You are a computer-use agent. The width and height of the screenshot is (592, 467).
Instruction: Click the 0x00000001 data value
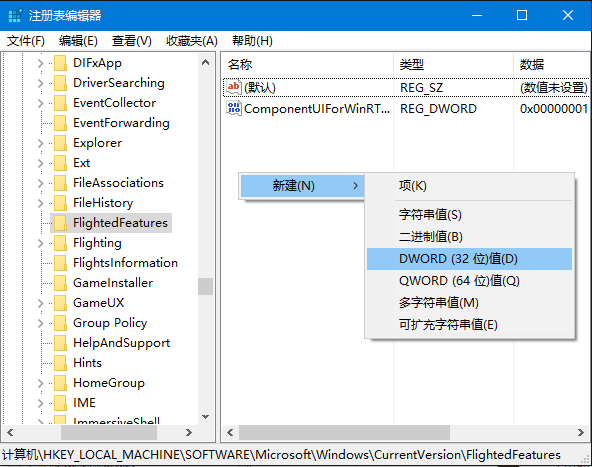click(x=554, y=109)
